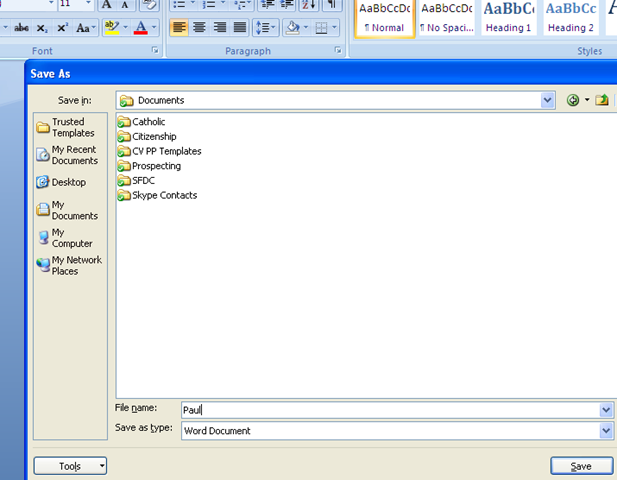Expand the File name history dropdown
The height and width of the screenshot is (480, 617).
tap(606, 410)
